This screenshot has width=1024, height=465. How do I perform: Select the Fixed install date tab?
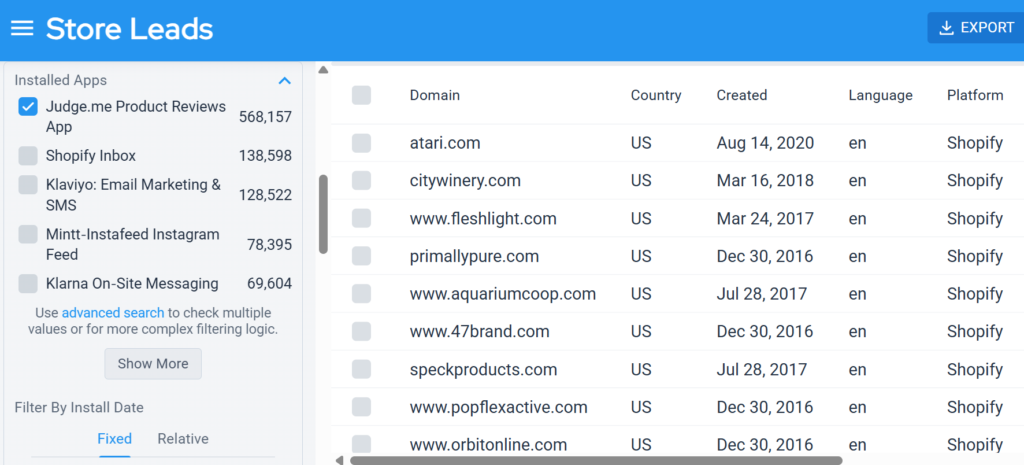tap(114, 439)
